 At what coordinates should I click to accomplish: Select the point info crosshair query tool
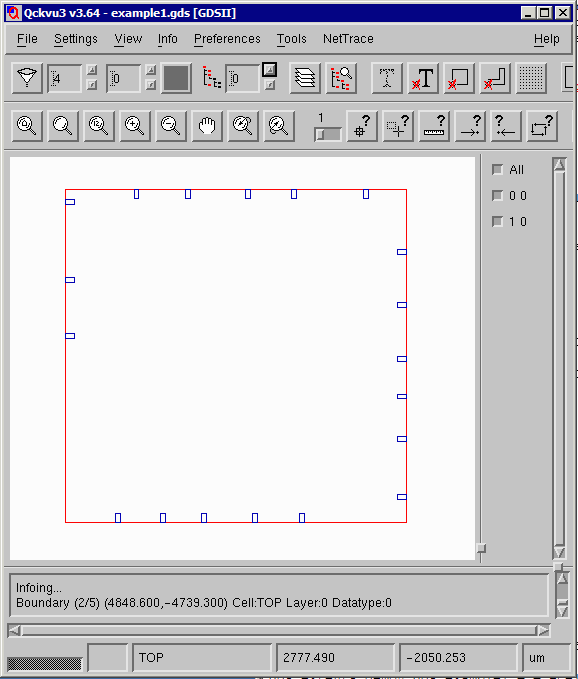(362, 126)
